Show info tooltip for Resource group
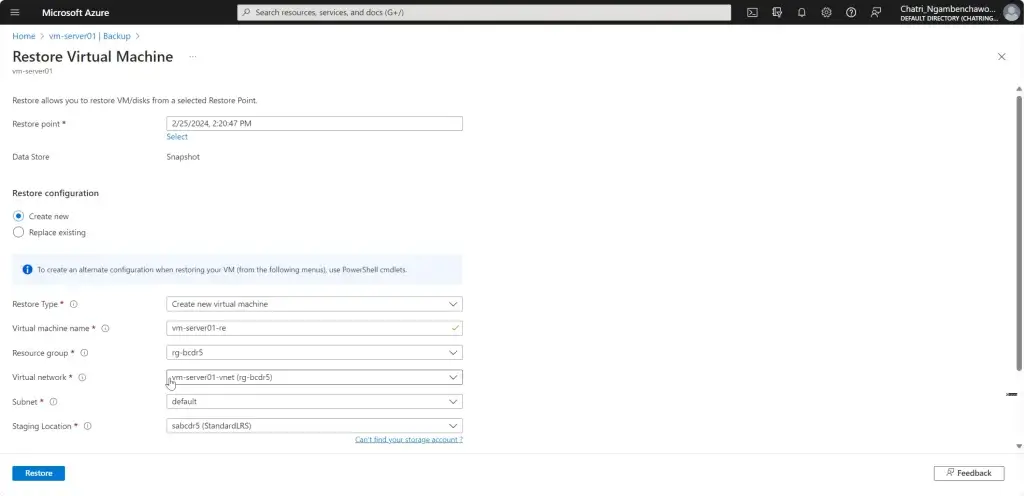 [x=84, y=353]
